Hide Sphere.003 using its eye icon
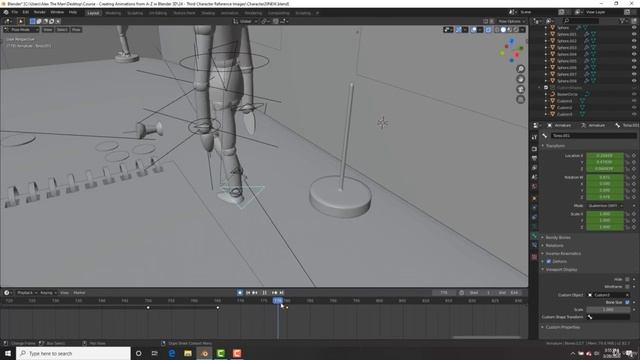This screenshot has width=640, height=360. click(x=634, y=47)
